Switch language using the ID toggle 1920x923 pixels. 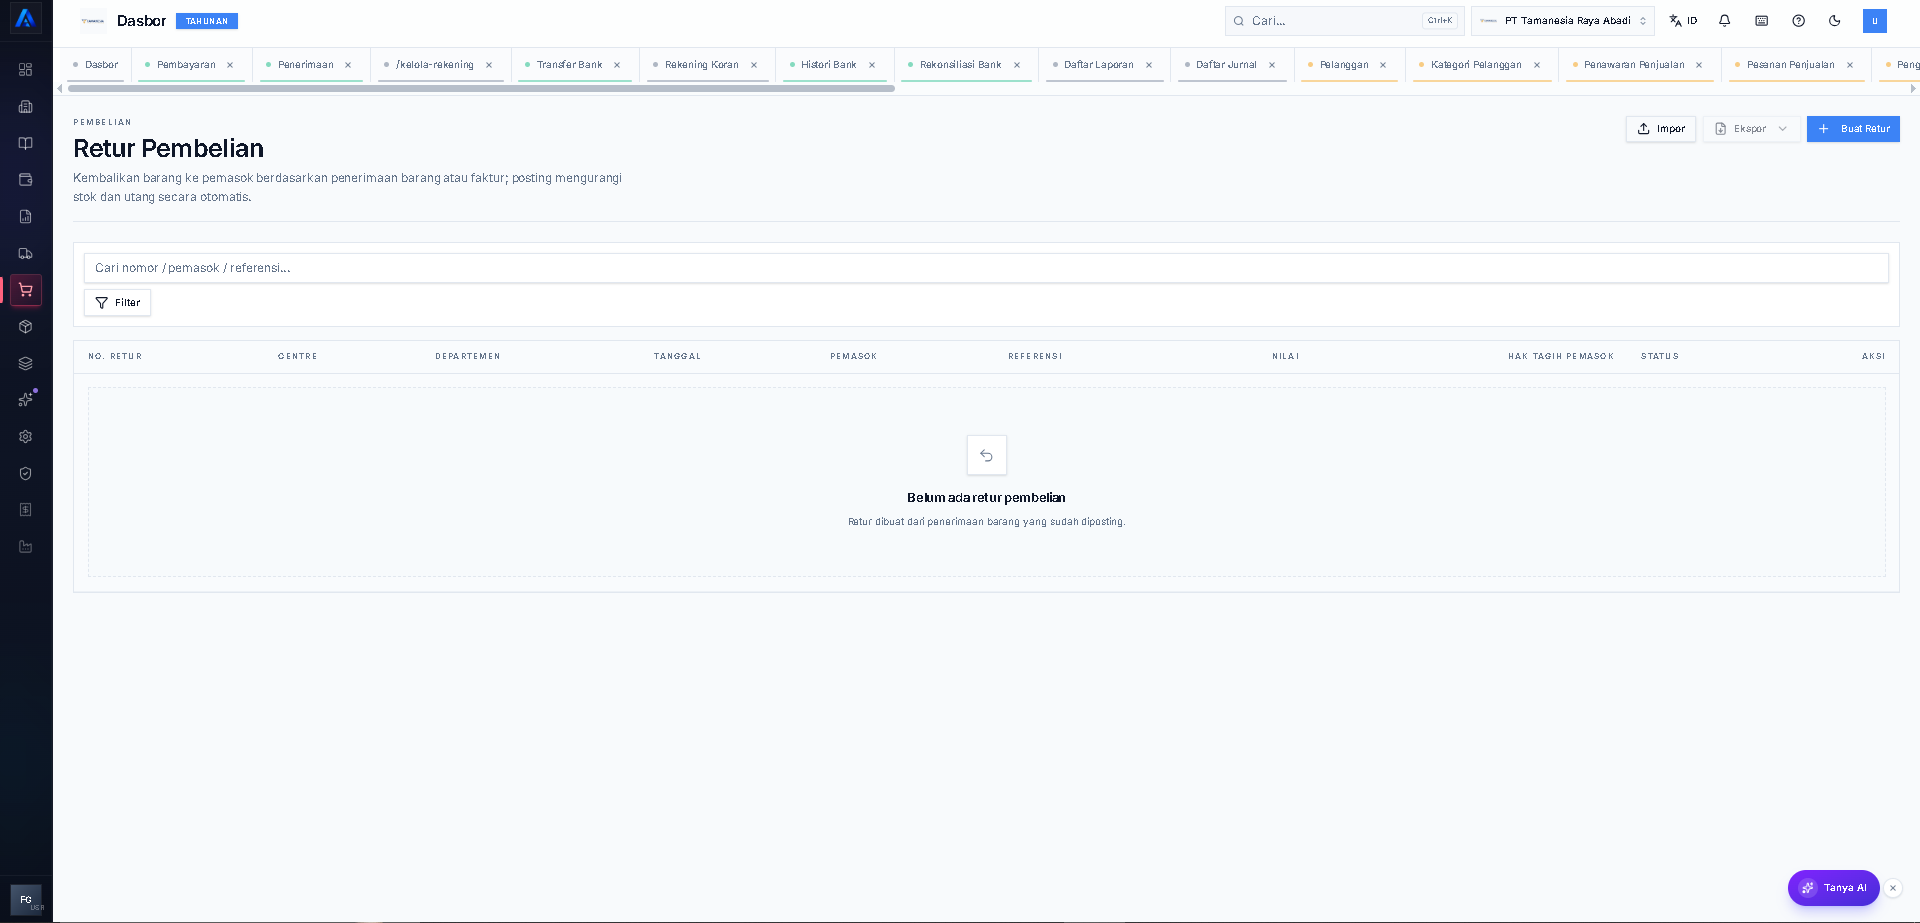click(x=1684, y=21)
